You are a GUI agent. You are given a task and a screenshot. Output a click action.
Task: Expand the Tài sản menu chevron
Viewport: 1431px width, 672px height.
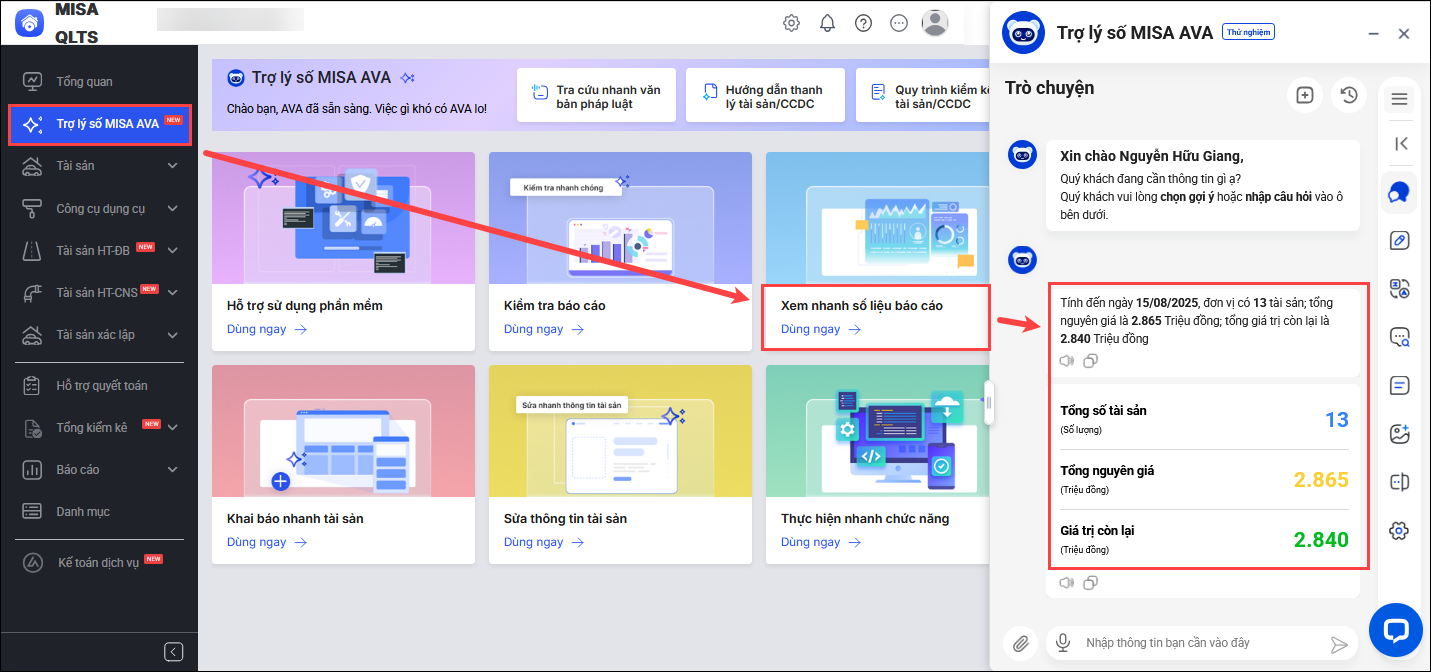tap(173, 166)
